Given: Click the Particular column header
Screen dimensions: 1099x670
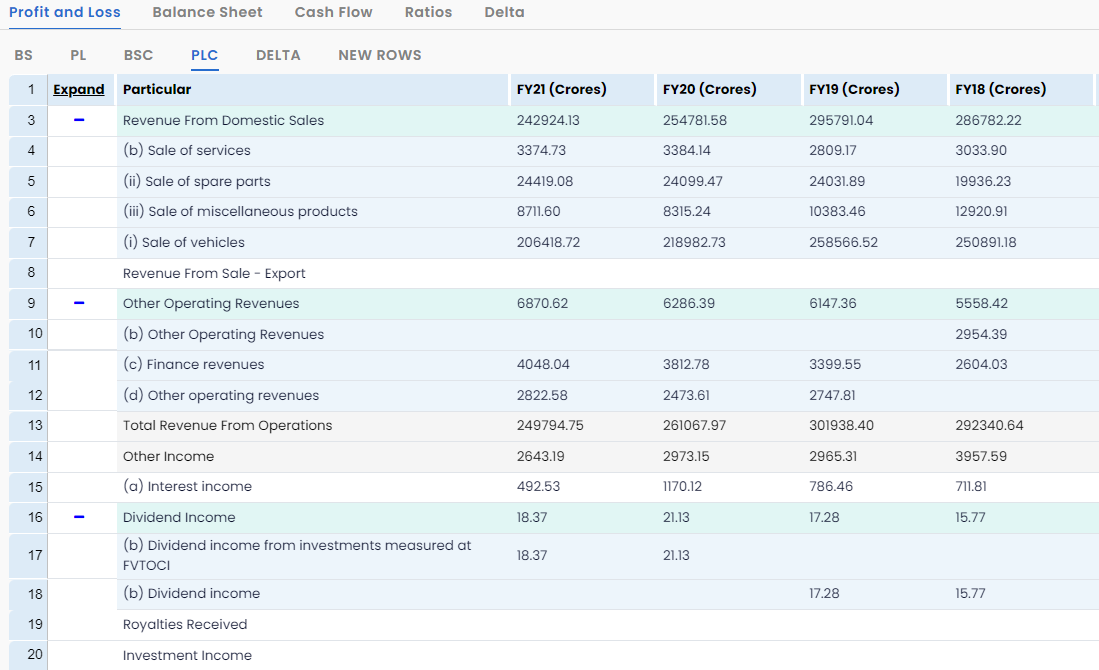Looking at the screenshot, I should pos(157,89).
